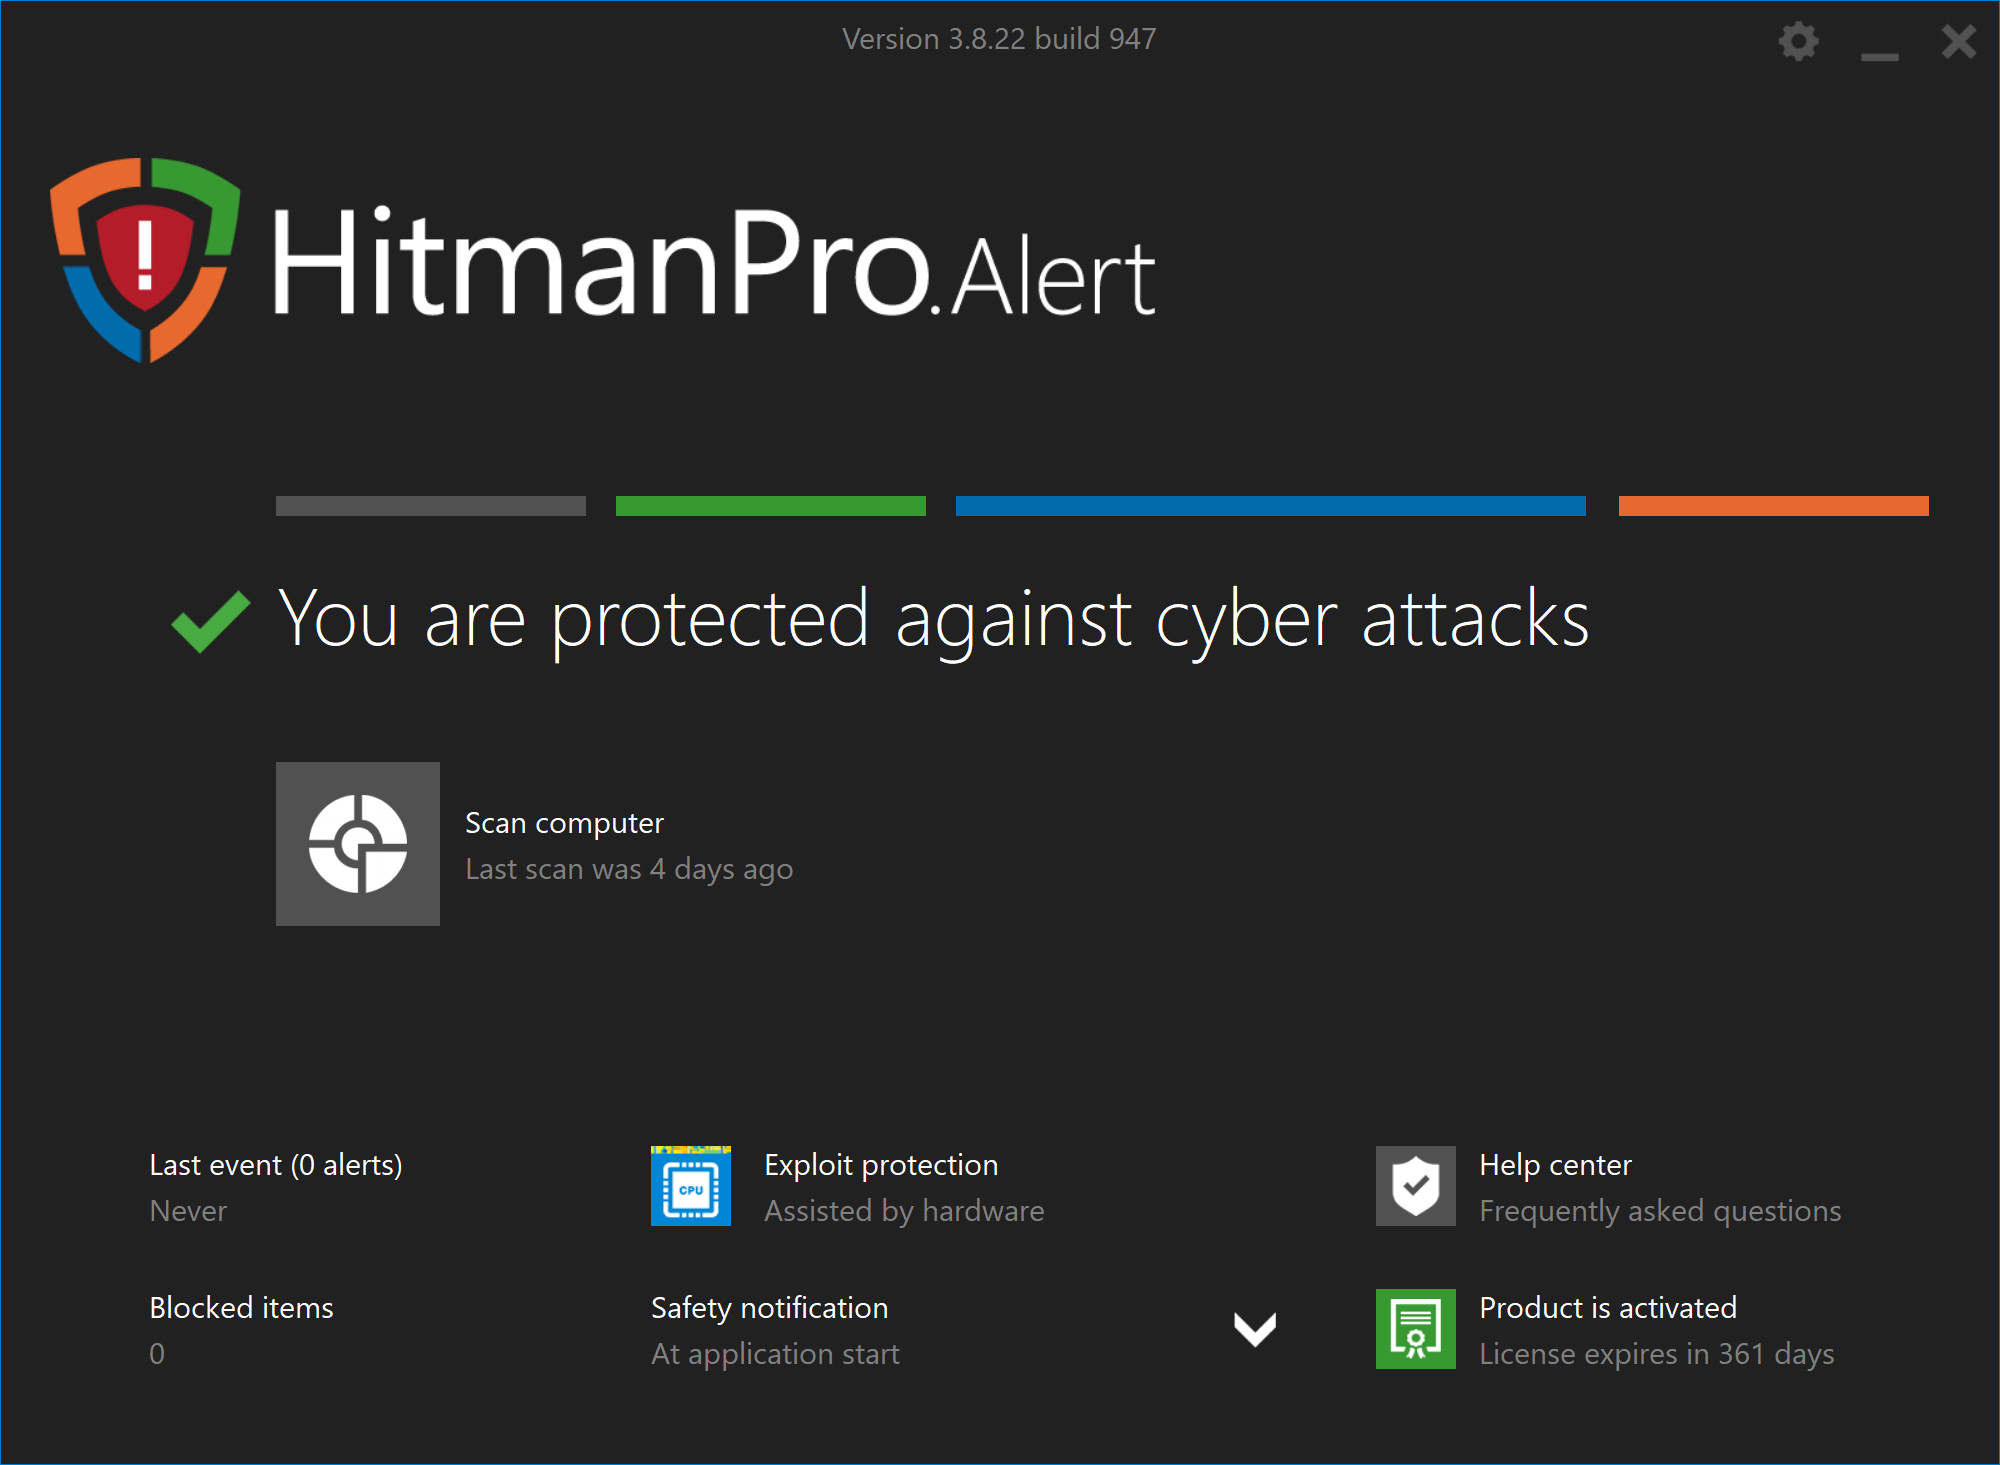Click the license certificate icon
The width and height of the screenshot is (2000, 1465).
click(1415, 1329)
